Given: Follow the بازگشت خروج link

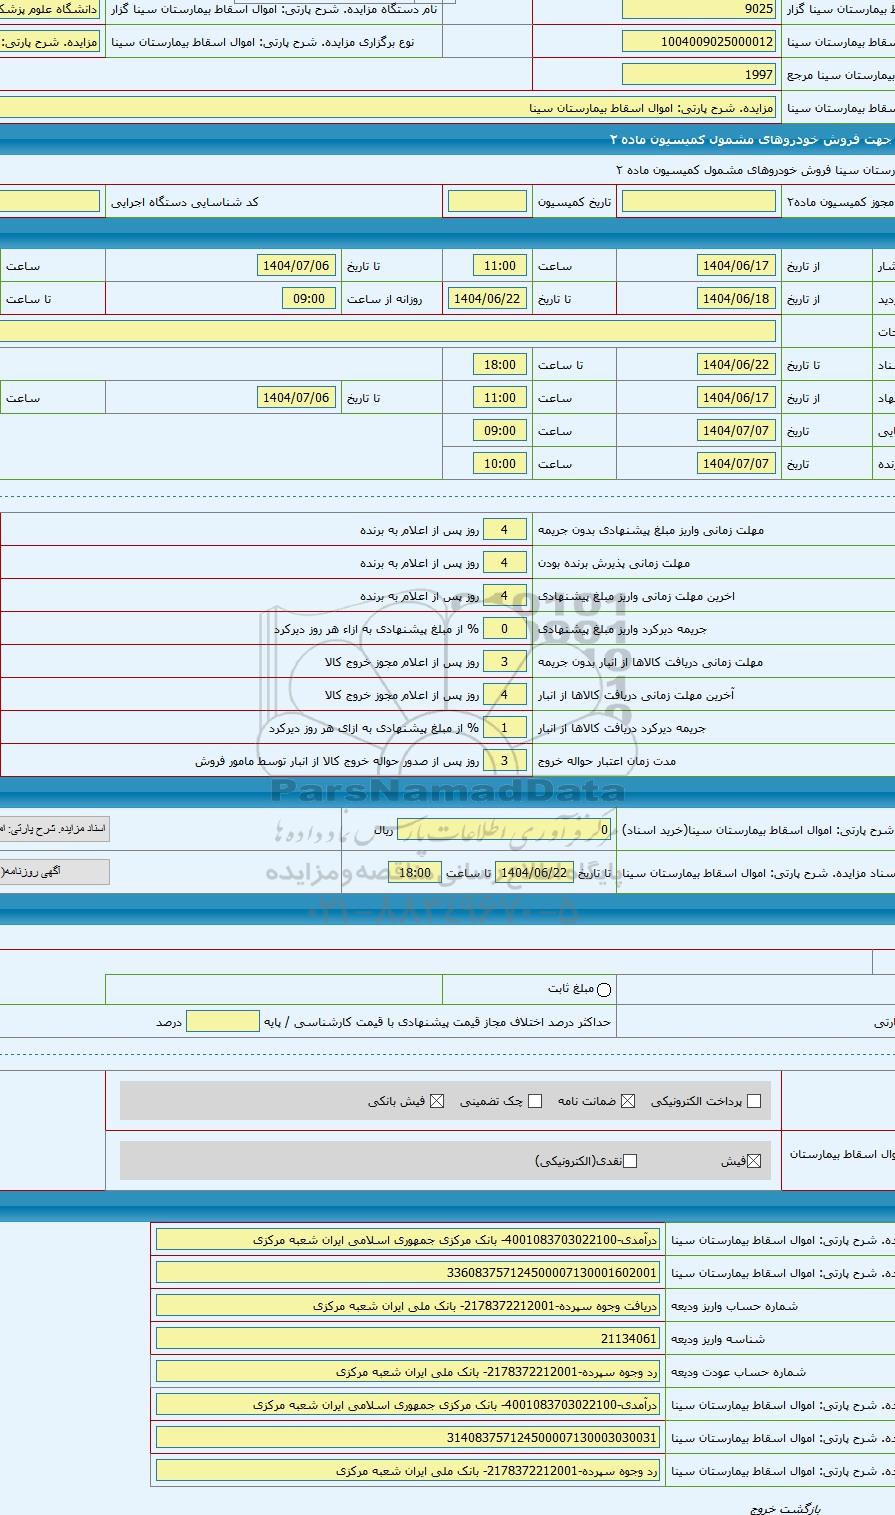Looking at the screenshot, I should pos(786,1508).
